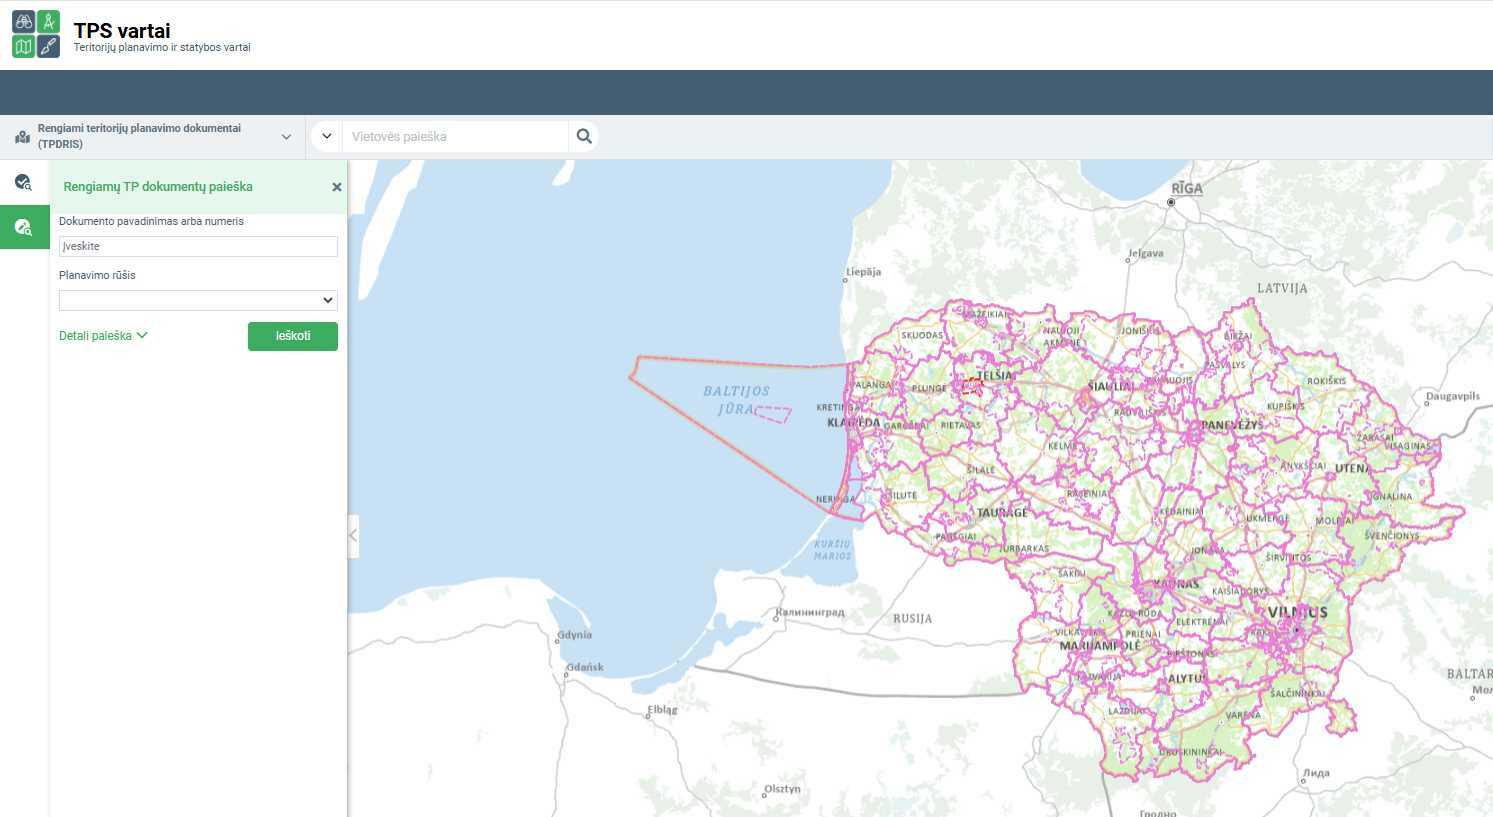The width and height of the screenshot is (1493, 817).
Task: Click the Dokumento pavadinimas arba numeris input
Action: (198, 246)
